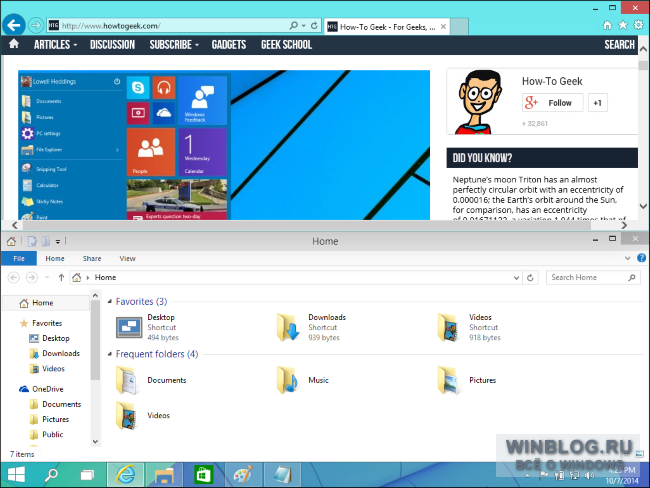
Task: Select the Desktop shortcut item
Action: [147, 327]
